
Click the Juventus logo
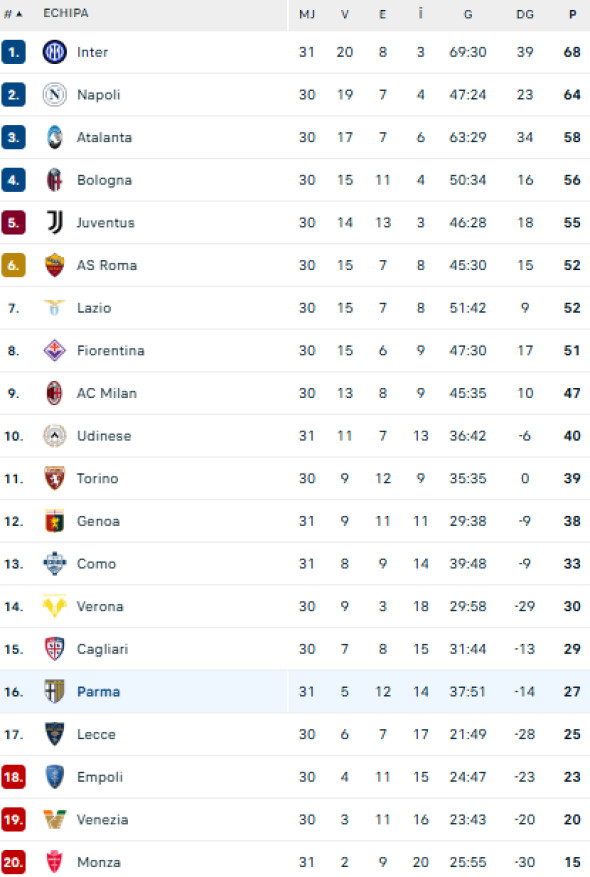click(x=53, y=222)
